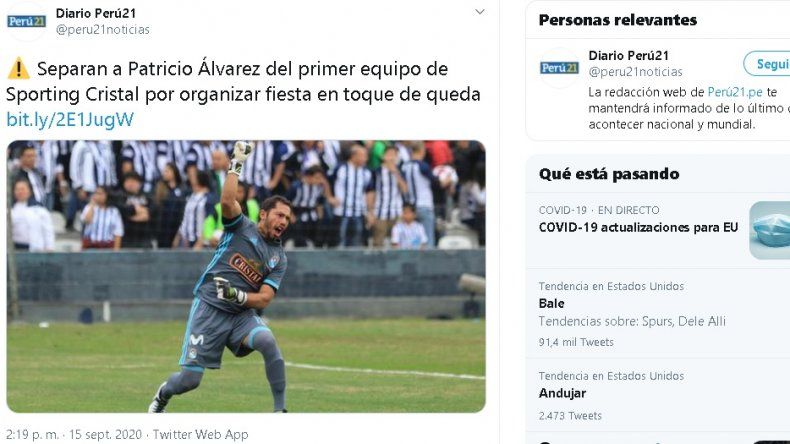Click the @peru21noticias handle in the sidebar

coord(635,72)
